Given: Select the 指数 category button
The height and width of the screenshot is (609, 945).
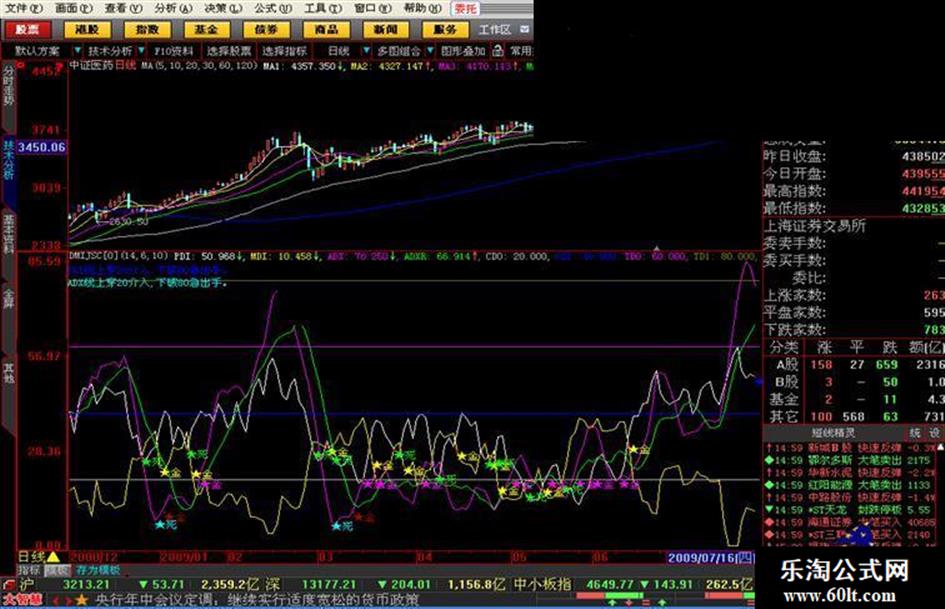Looking at the screenshot, I should click(146, 29).
